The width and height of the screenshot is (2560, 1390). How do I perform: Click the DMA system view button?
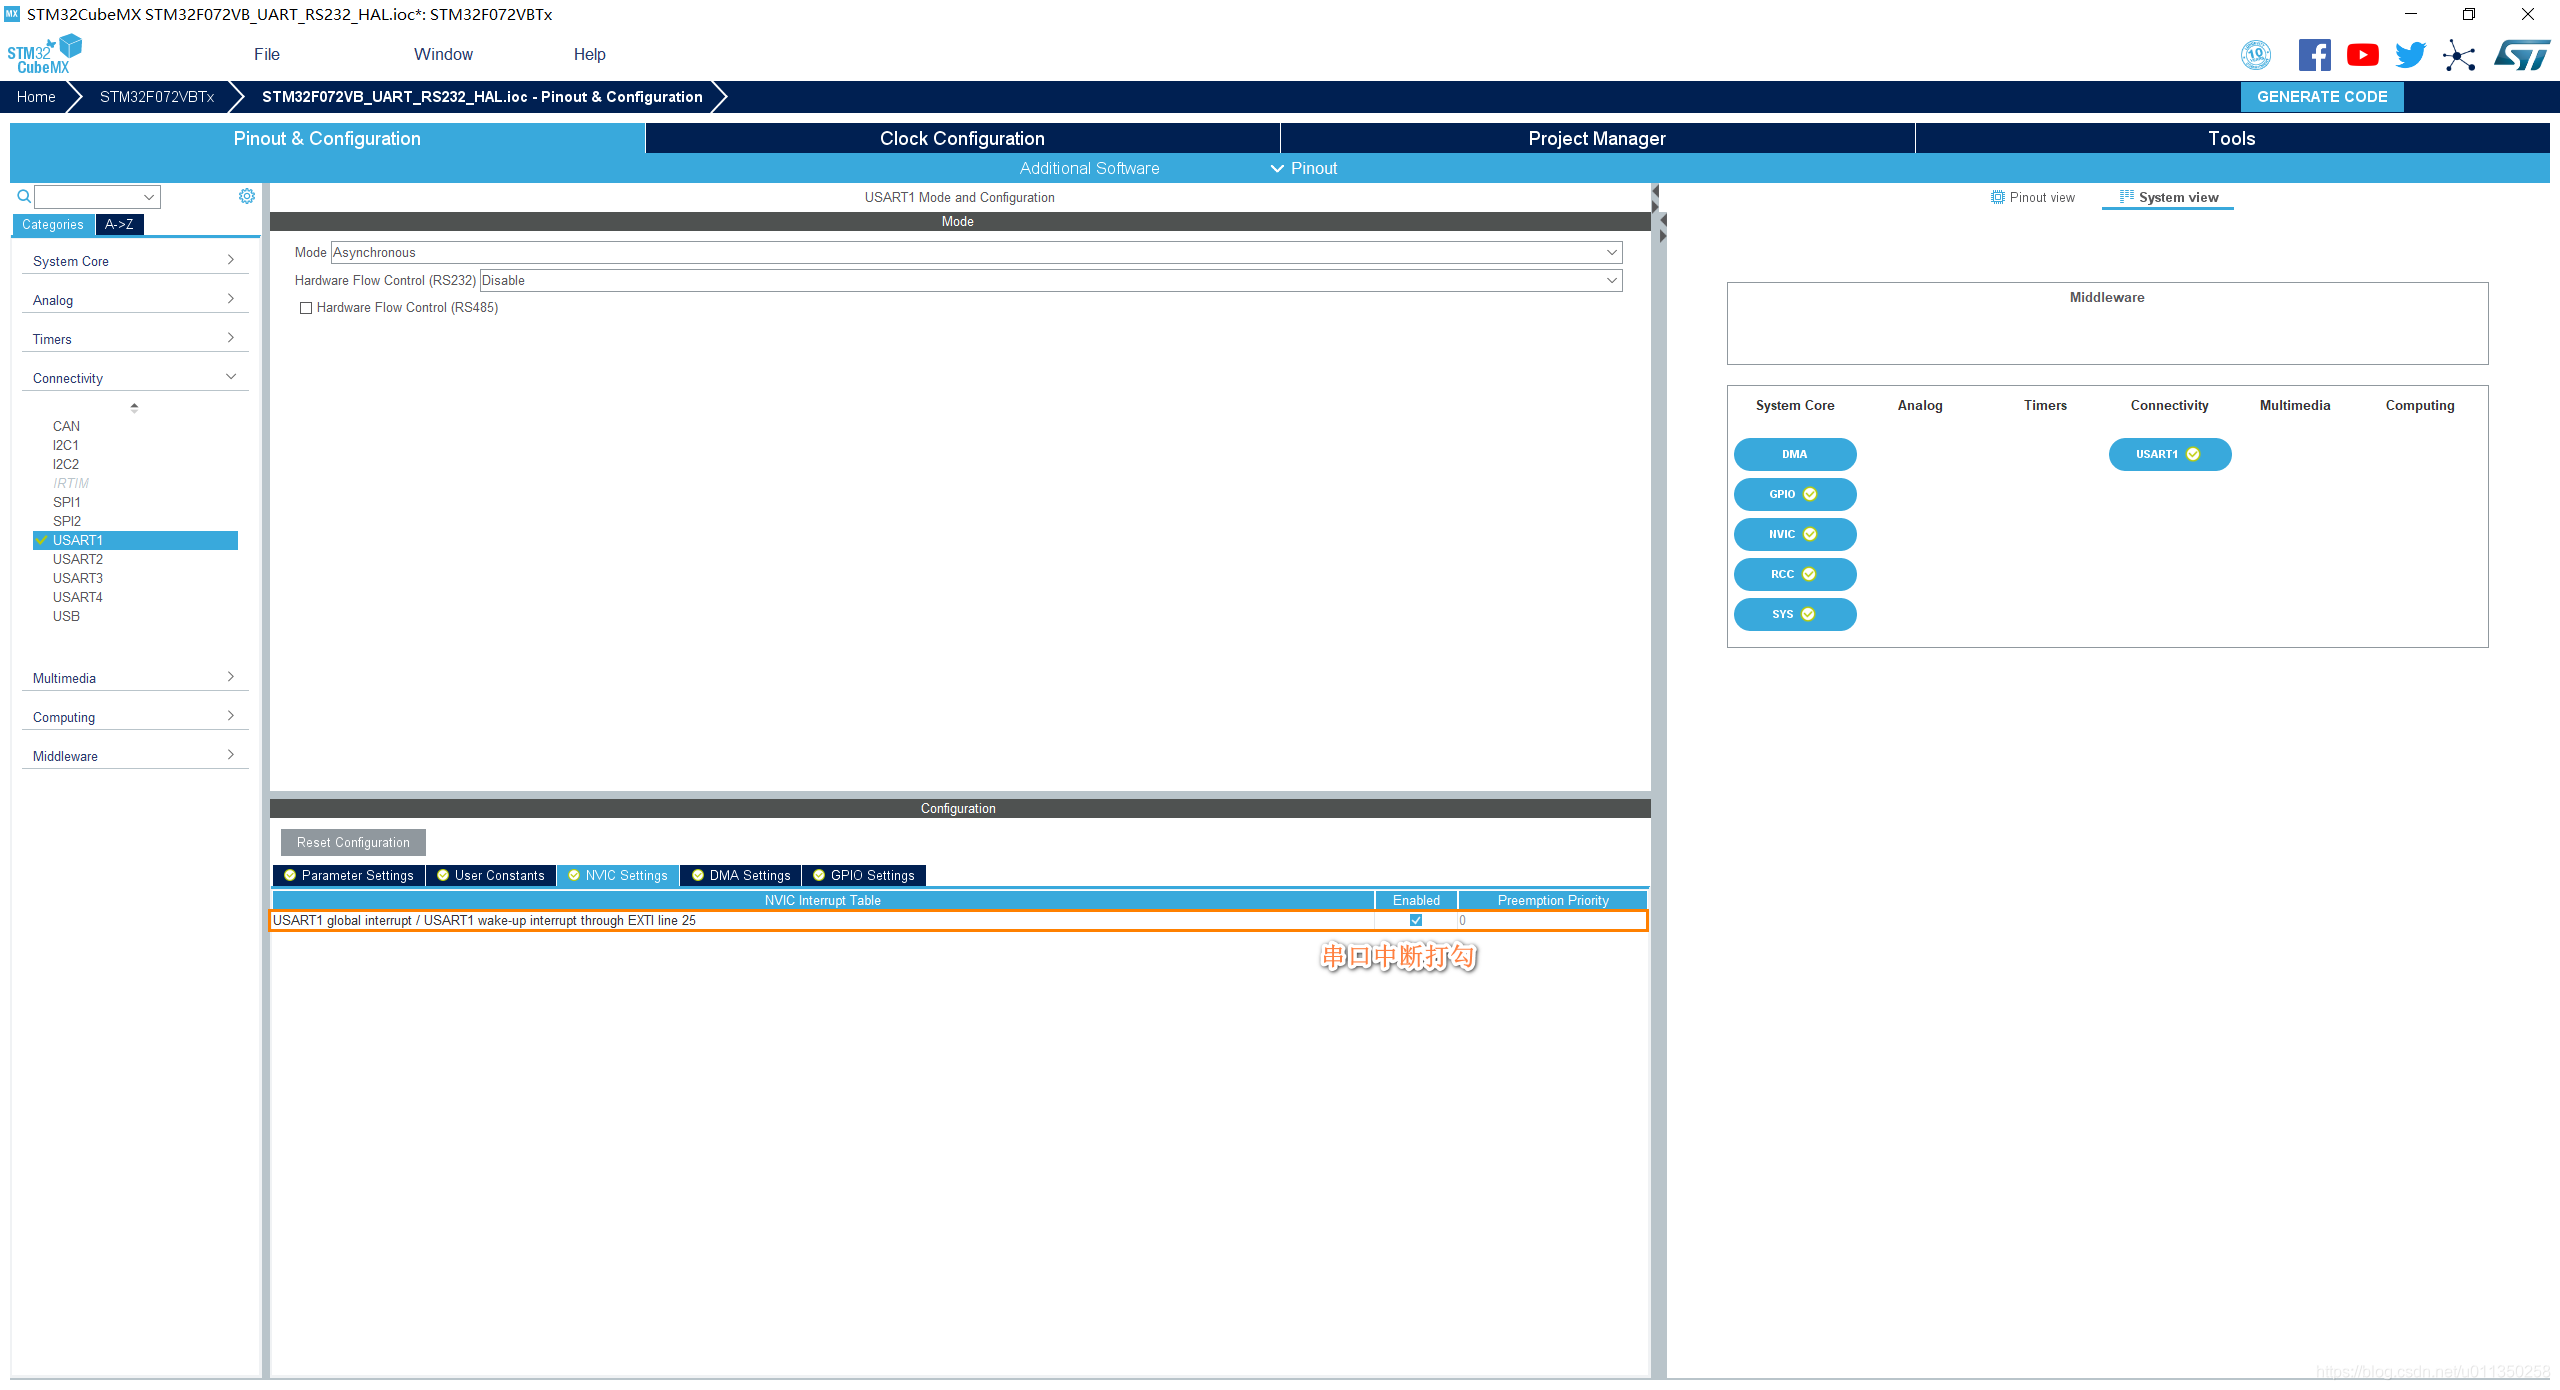click(1795, 454)
